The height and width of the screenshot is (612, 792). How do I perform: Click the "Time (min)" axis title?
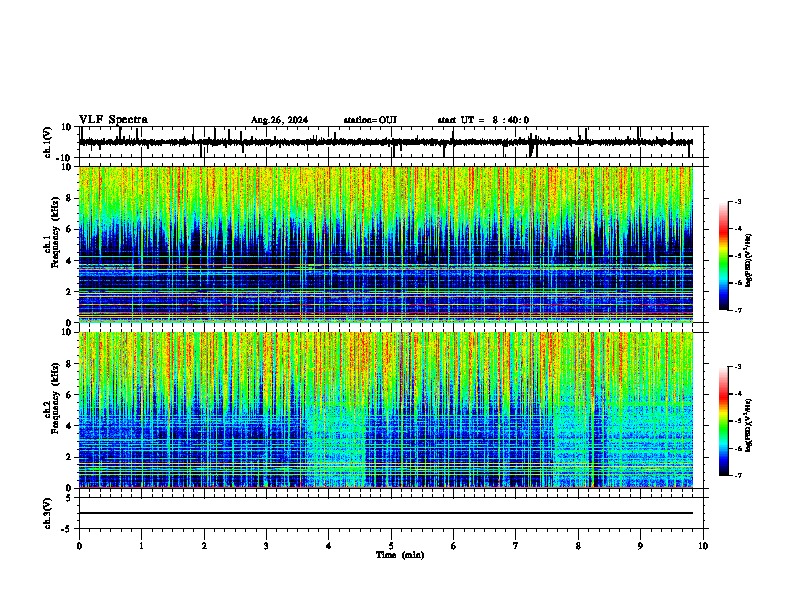400,555
